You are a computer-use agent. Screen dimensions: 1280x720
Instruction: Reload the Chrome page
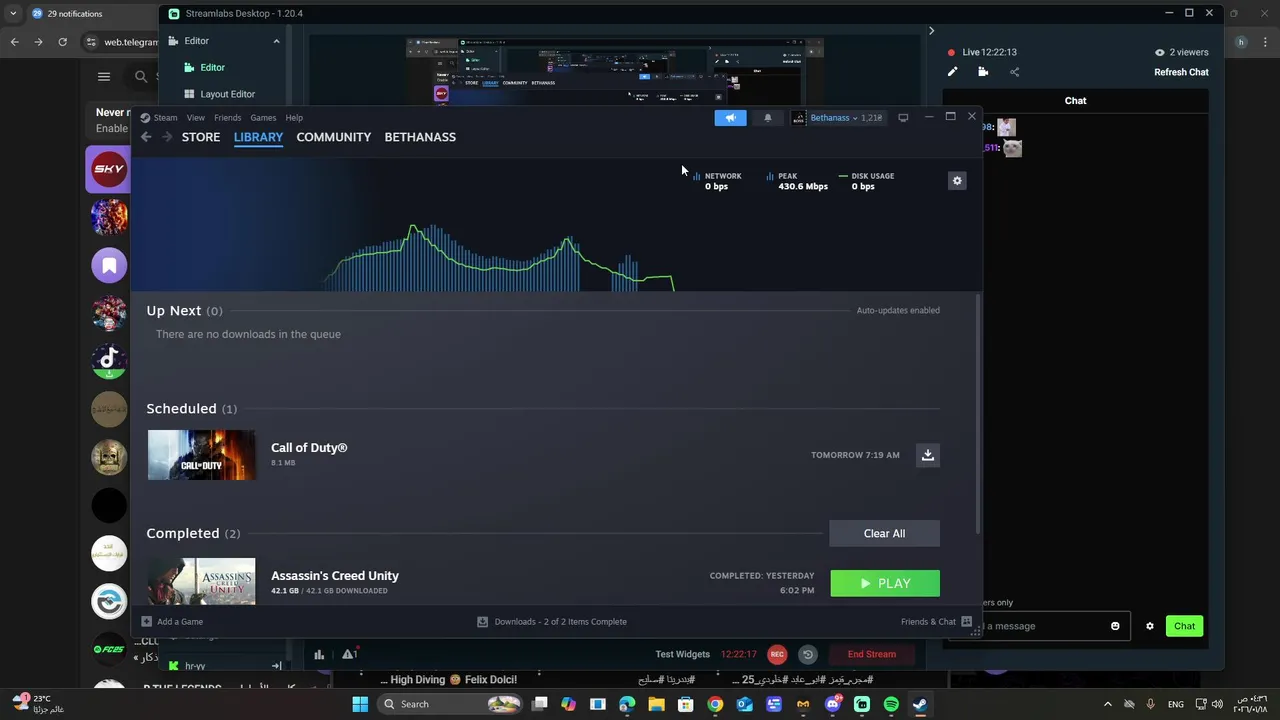pos(62,42)
